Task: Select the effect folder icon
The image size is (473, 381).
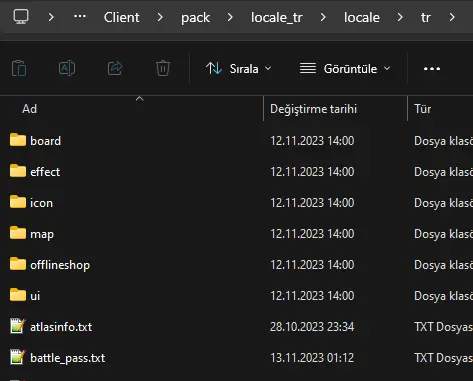Action: [18, 171]
